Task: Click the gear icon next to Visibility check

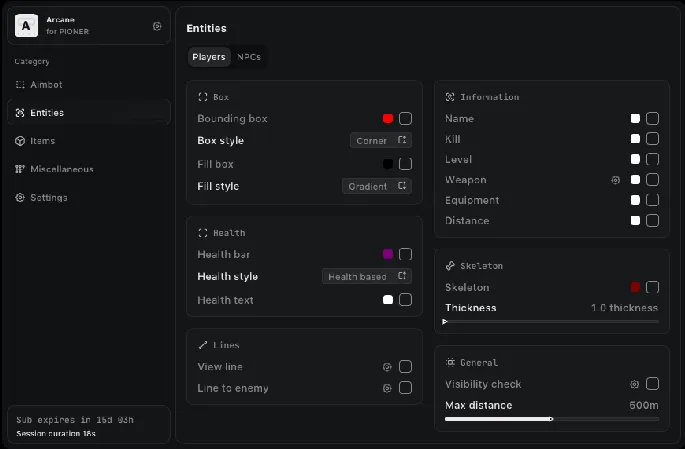Action: point(634,384)
